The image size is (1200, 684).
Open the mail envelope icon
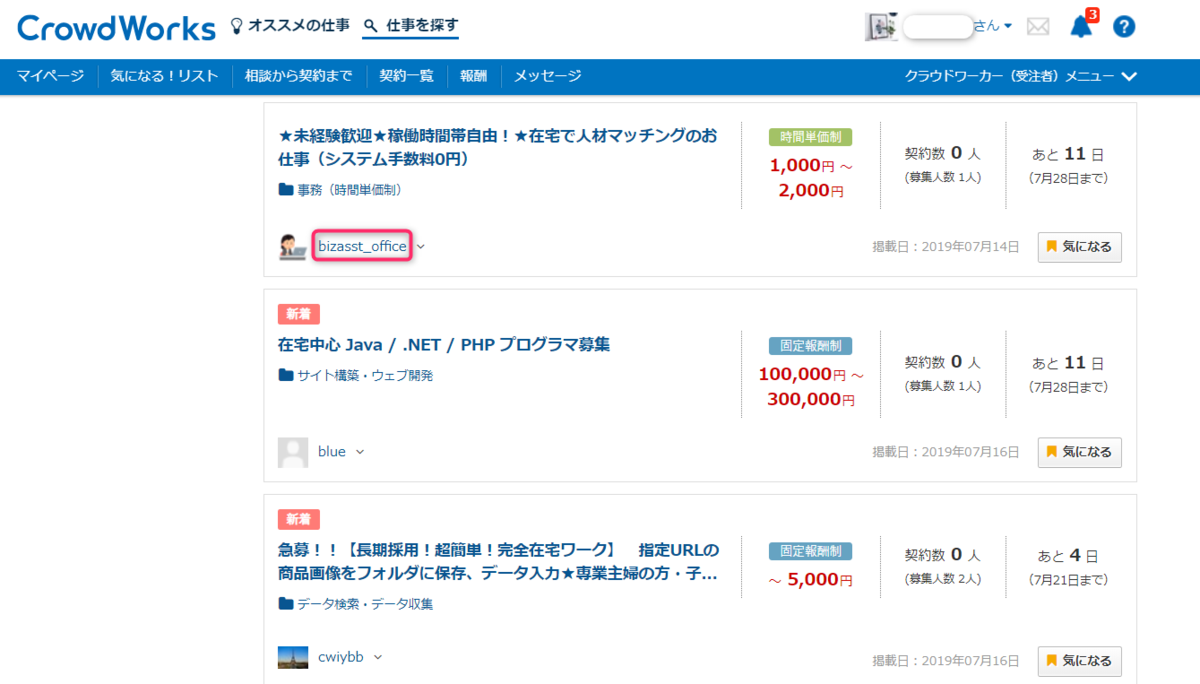(x=1038, y=27)
